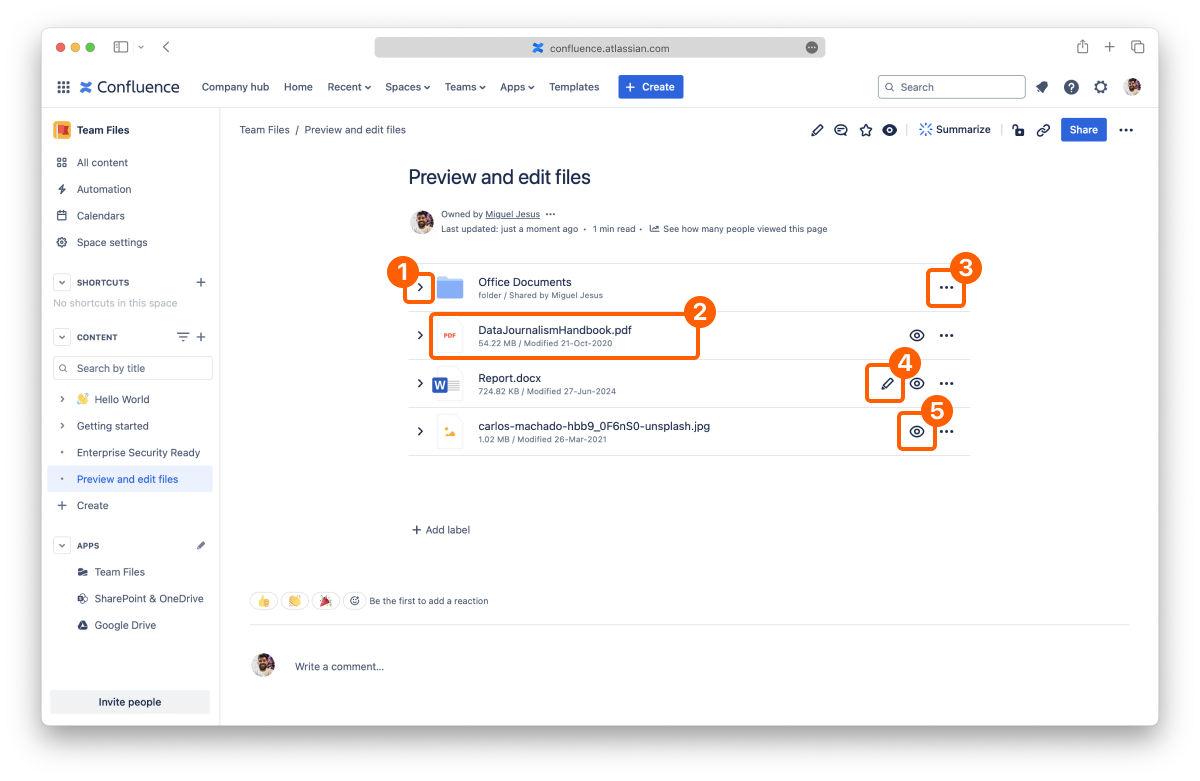Open the help question mark icon
This screenshot has width=1200, height=781.
point(1071,87)
